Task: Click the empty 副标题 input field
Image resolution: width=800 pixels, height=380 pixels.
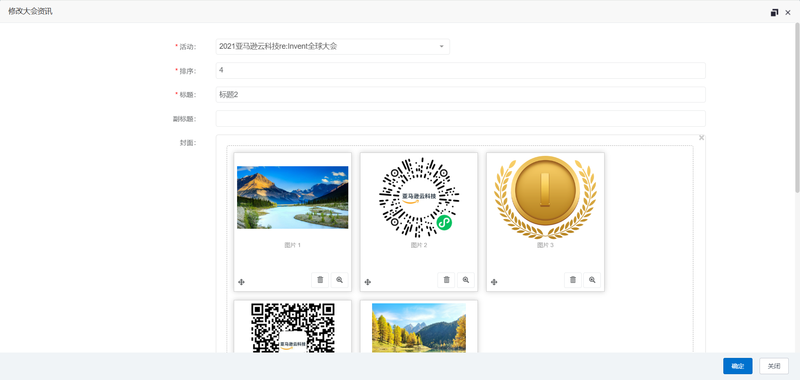Action: click(x=461, y=118)
